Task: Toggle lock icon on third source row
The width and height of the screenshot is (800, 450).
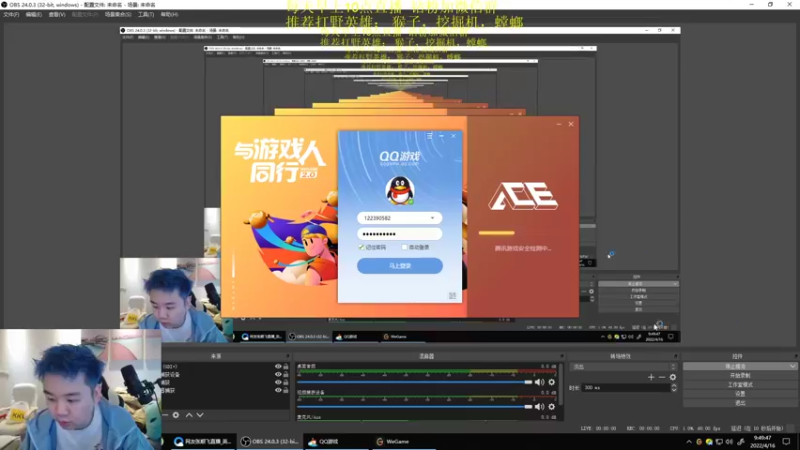Action: pos(286,382)
